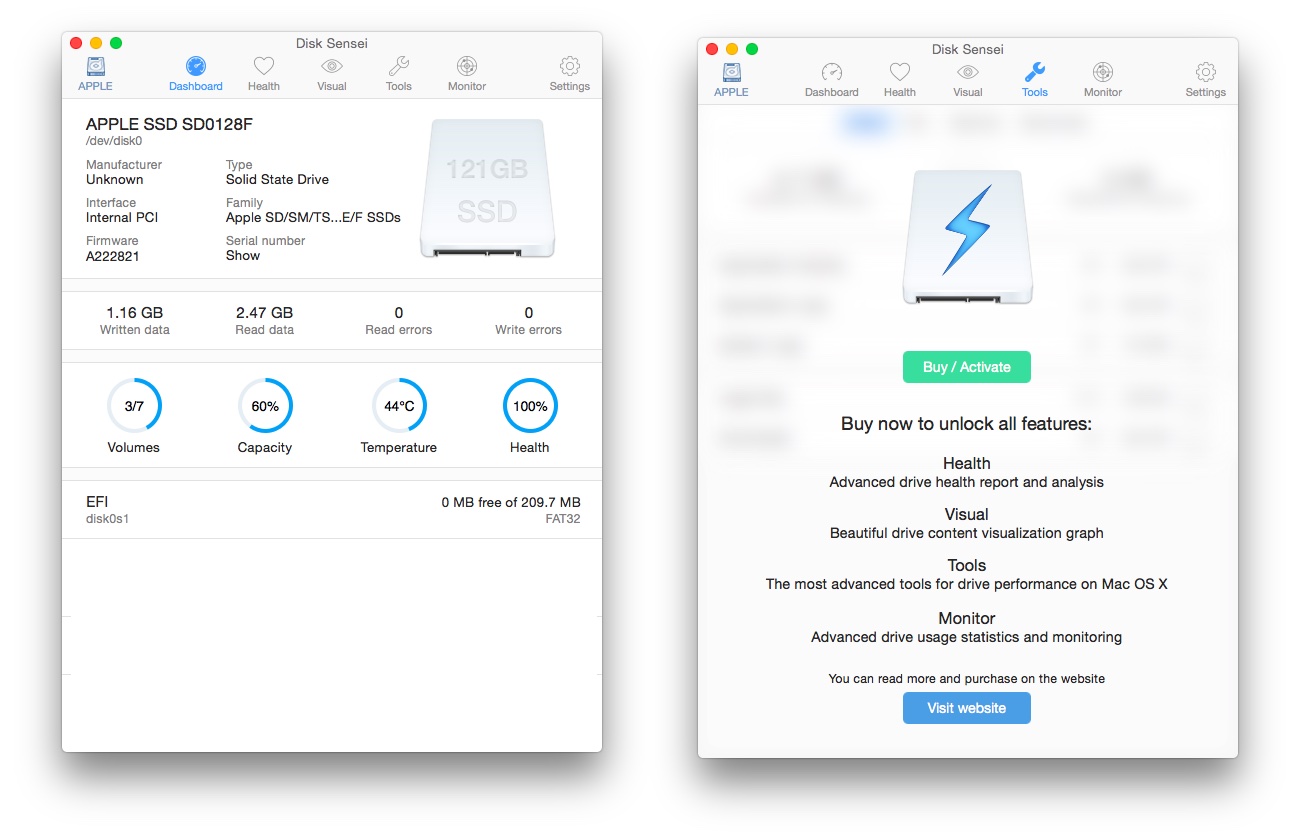Click the 100% Health gauge
This screenshot has height=832, width=1300.
pos(530,406)
